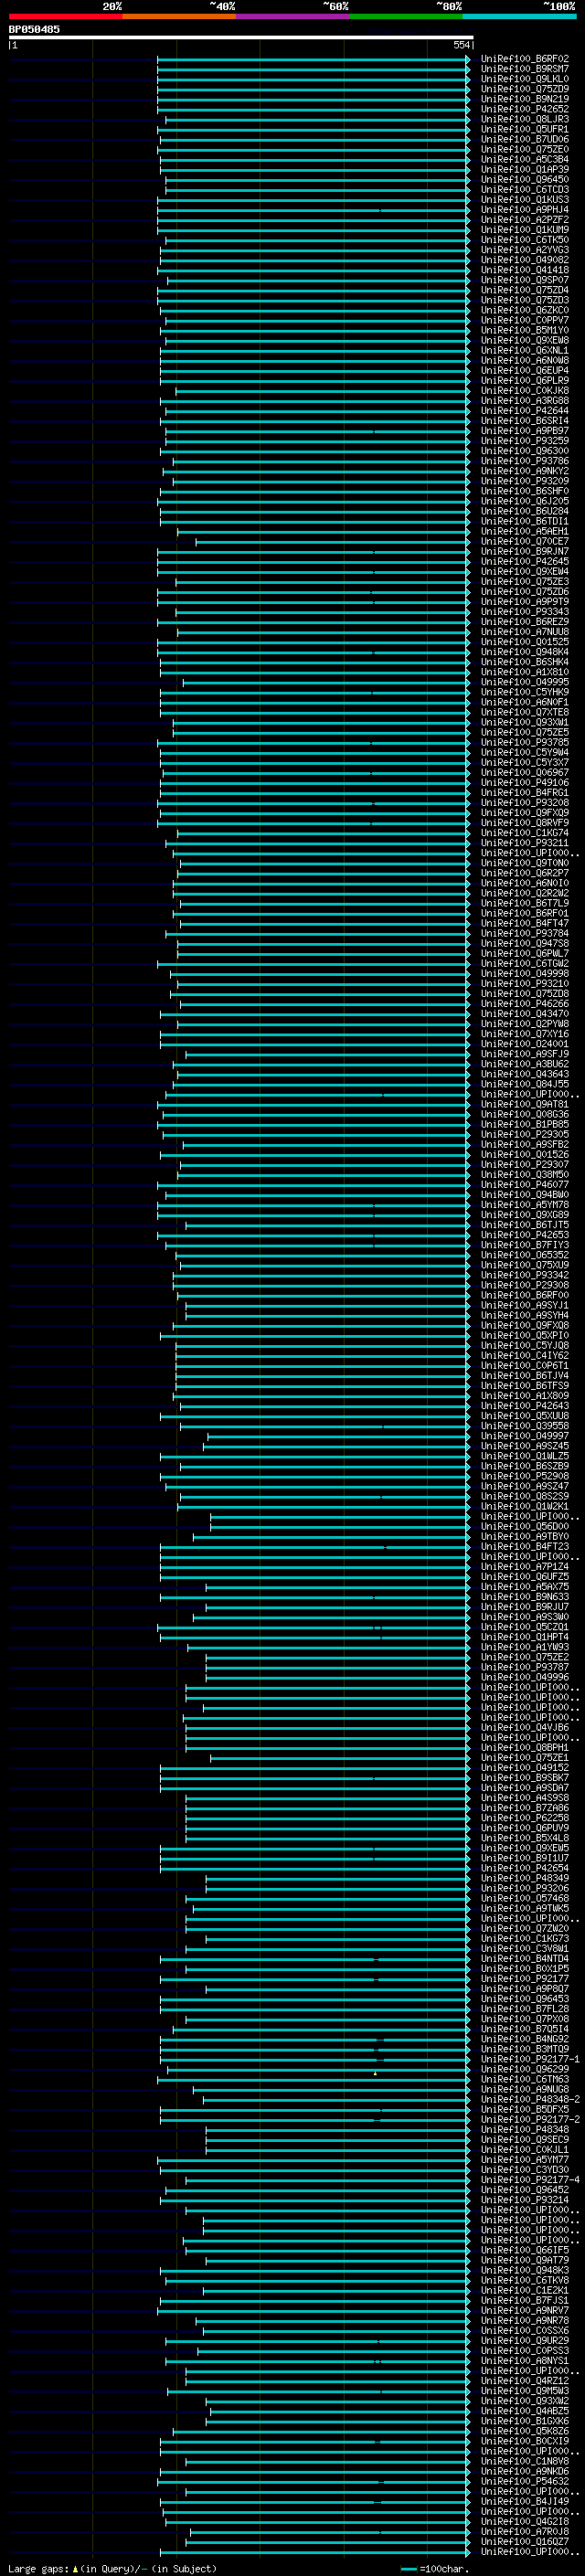
Task: Open hit UniRef100_P42644
Action: (524, 411)
